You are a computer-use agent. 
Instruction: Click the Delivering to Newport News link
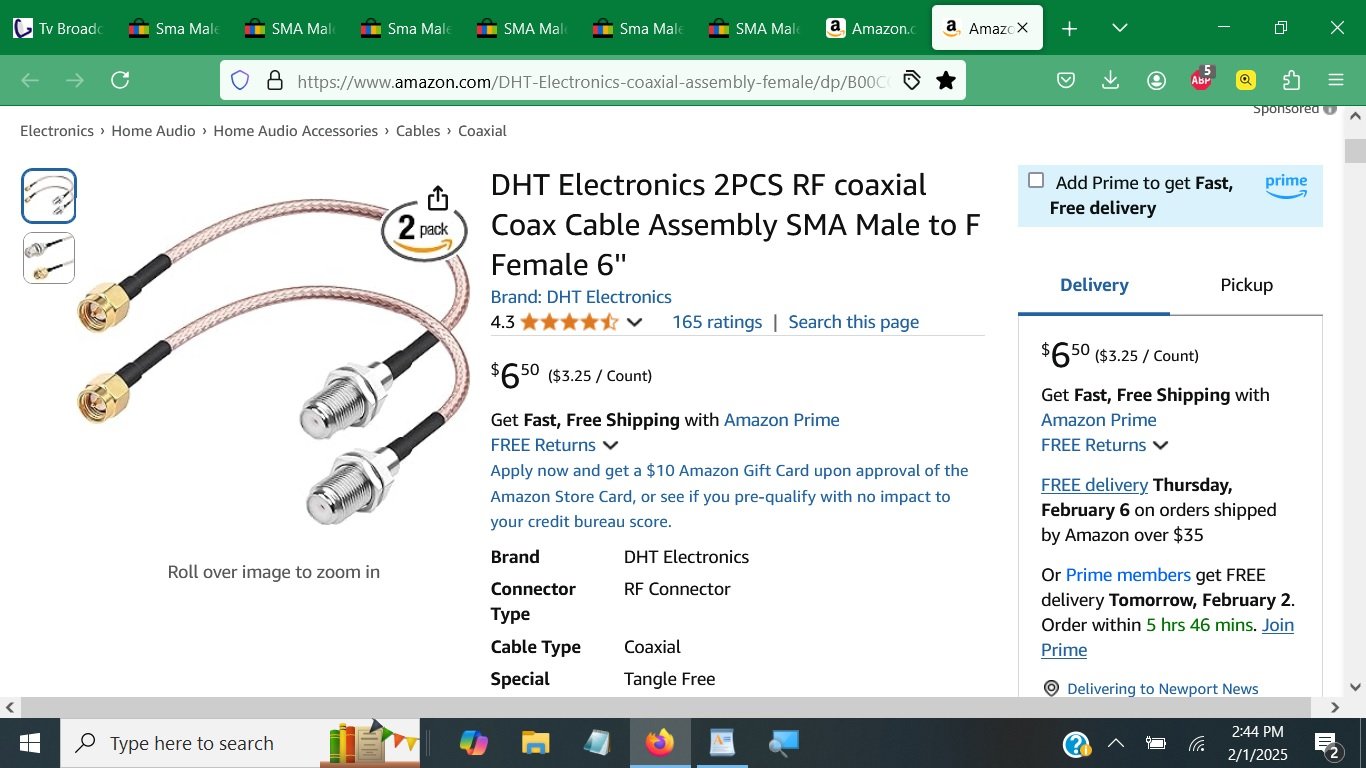pos(1163,689)
